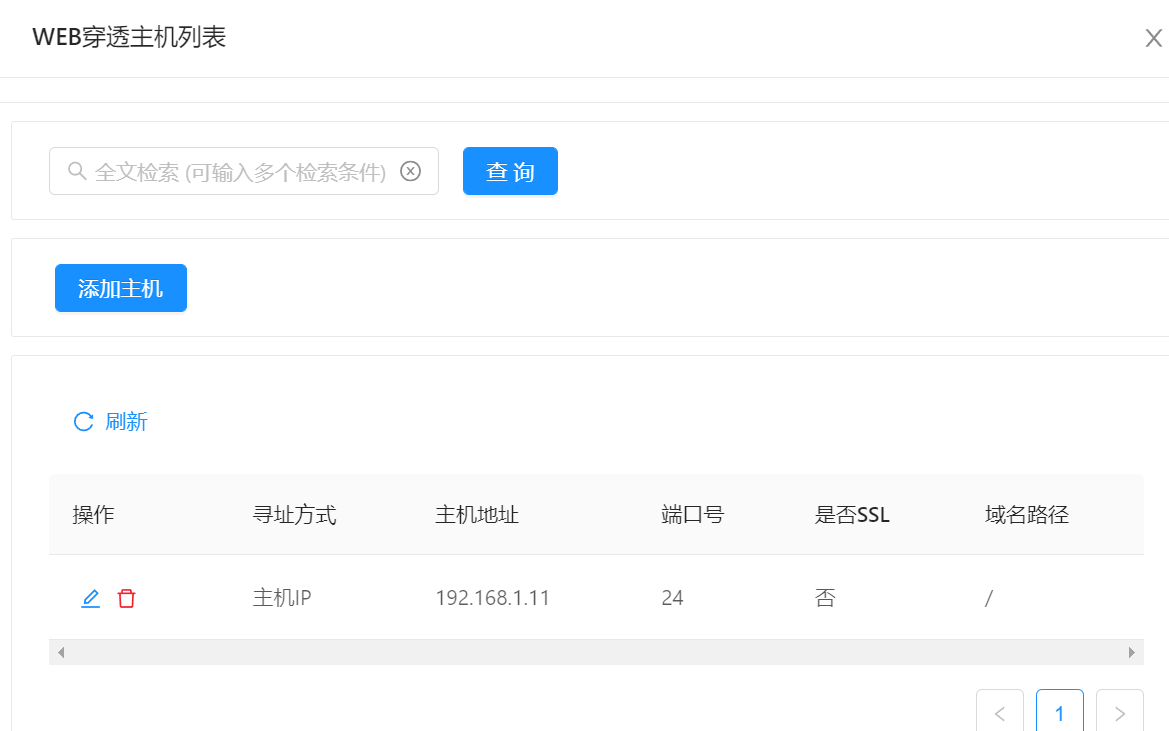Click the 刷新 text link
This screenshot has width=1169, height=731.
(127, 422)
